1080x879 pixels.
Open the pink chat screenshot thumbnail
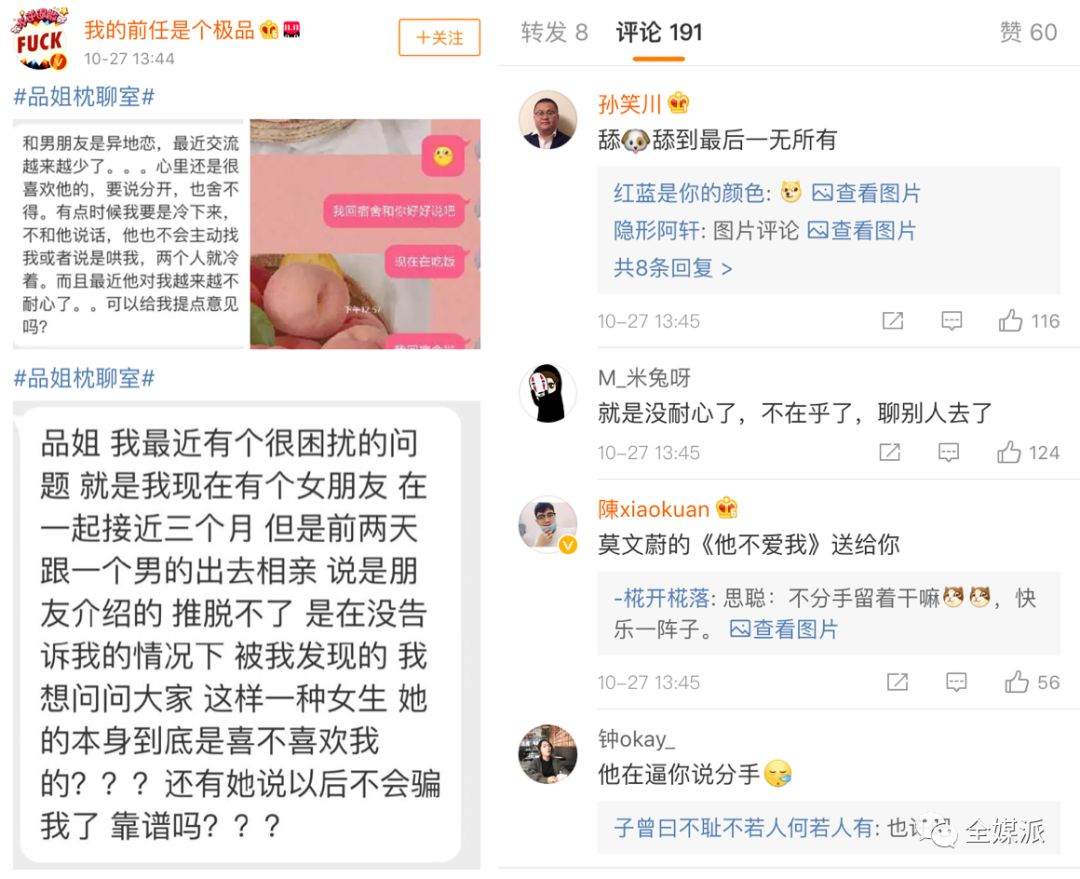365,234
